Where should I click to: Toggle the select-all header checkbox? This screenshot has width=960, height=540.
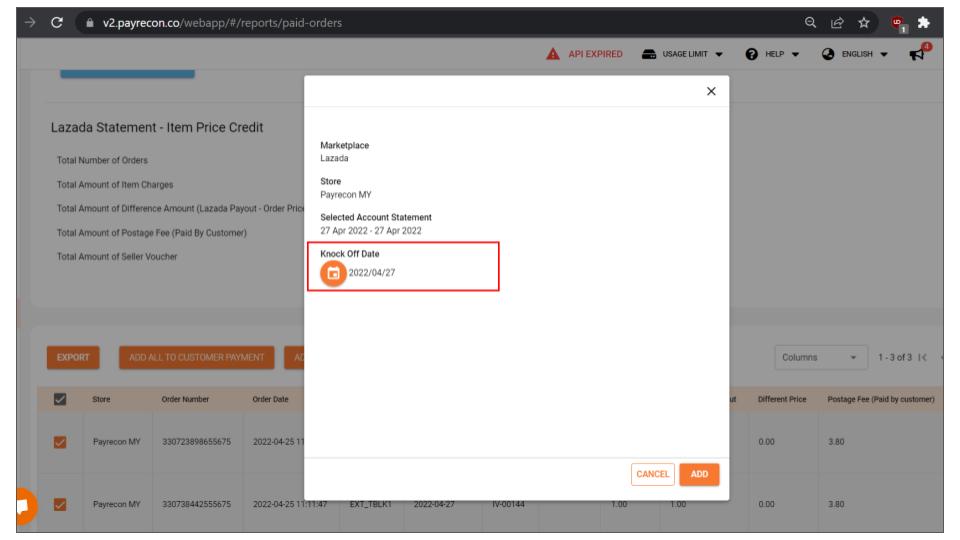click(60, 399)
